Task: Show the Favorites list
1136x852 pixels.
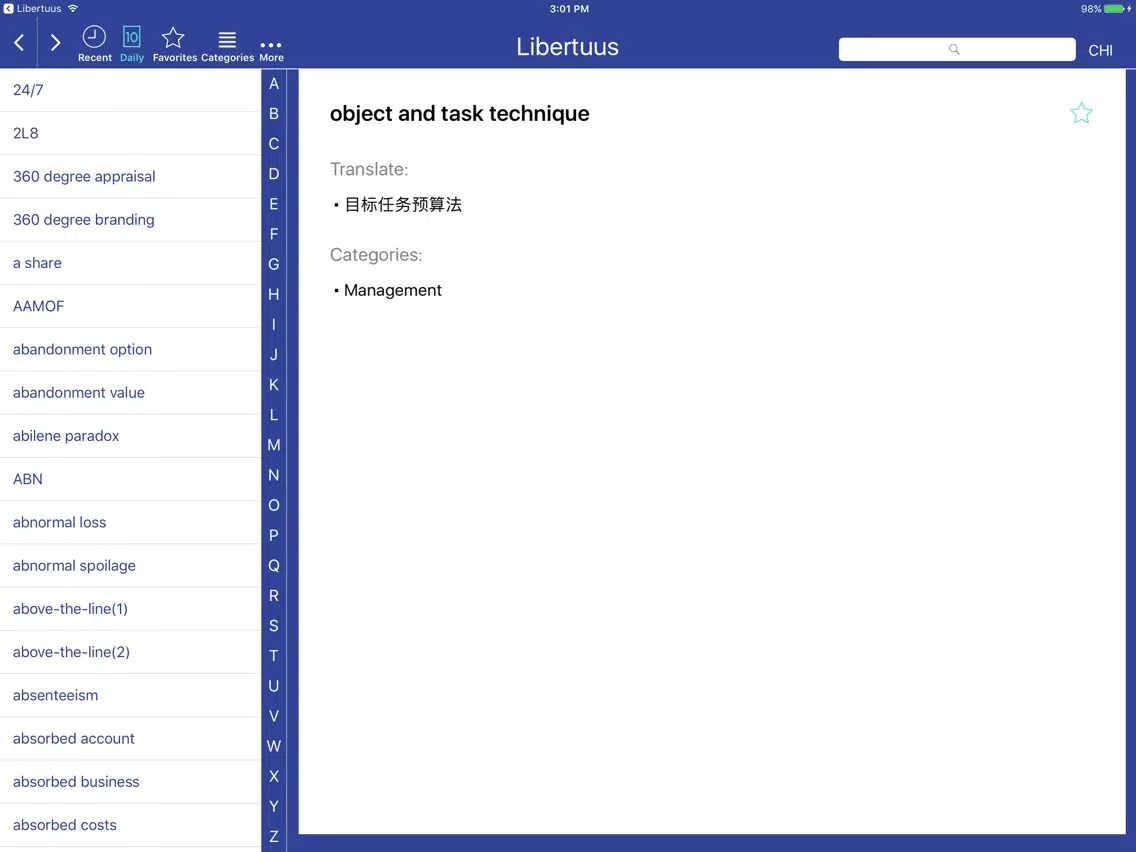Action: 174,44
